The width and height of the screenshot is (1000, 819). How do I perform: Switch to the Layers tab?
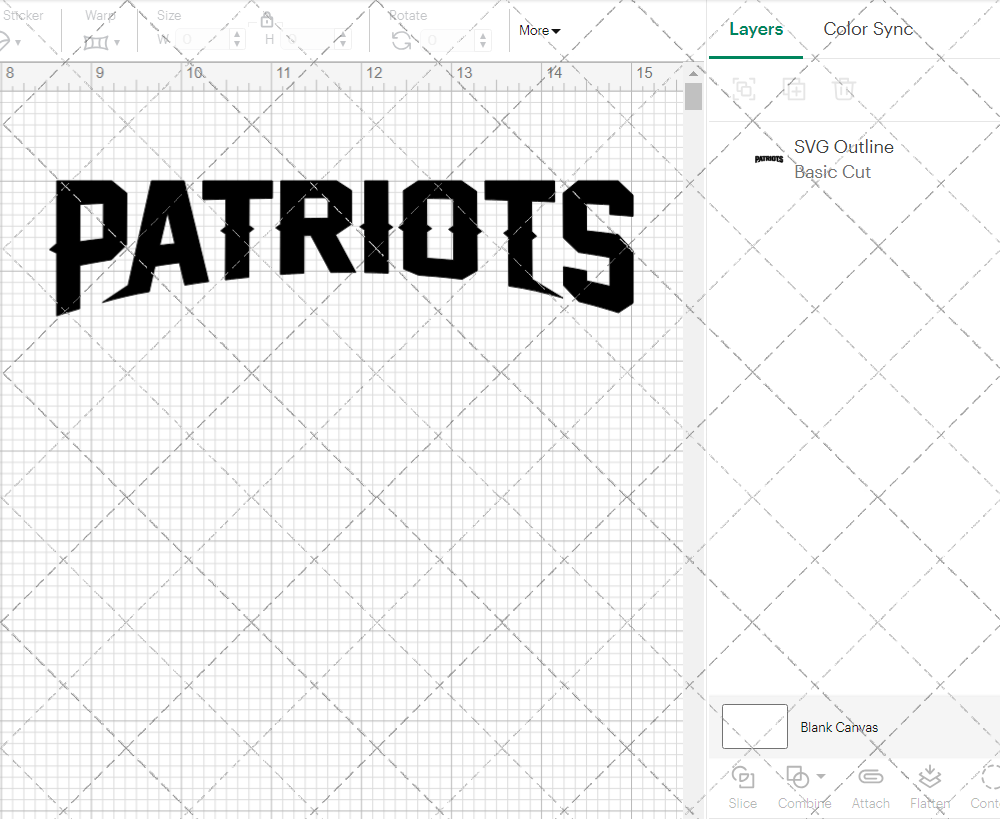(x=756, y=29)
